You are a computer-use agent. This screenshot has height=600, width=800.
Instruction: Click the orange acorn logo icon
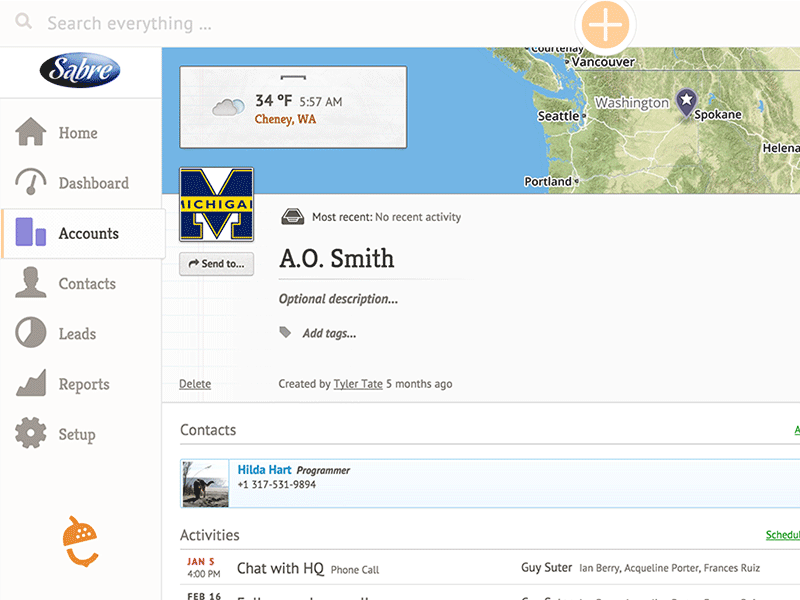click(x=80, y=542)
